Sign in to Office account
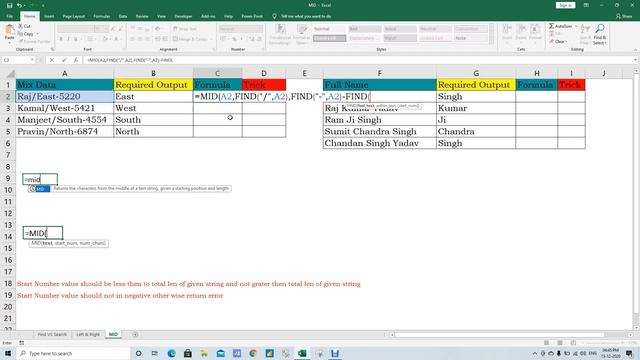 (565, 5)
